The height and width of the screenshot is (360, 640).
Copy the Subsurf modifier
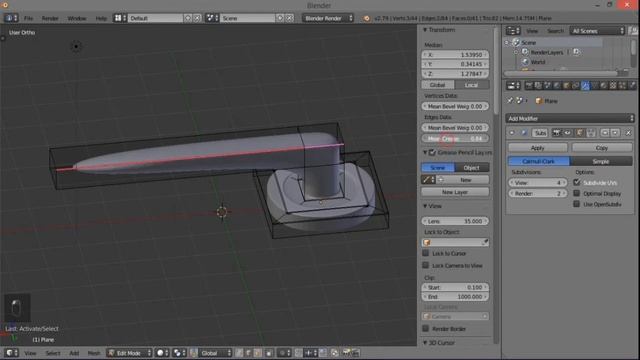click(602, 148)
